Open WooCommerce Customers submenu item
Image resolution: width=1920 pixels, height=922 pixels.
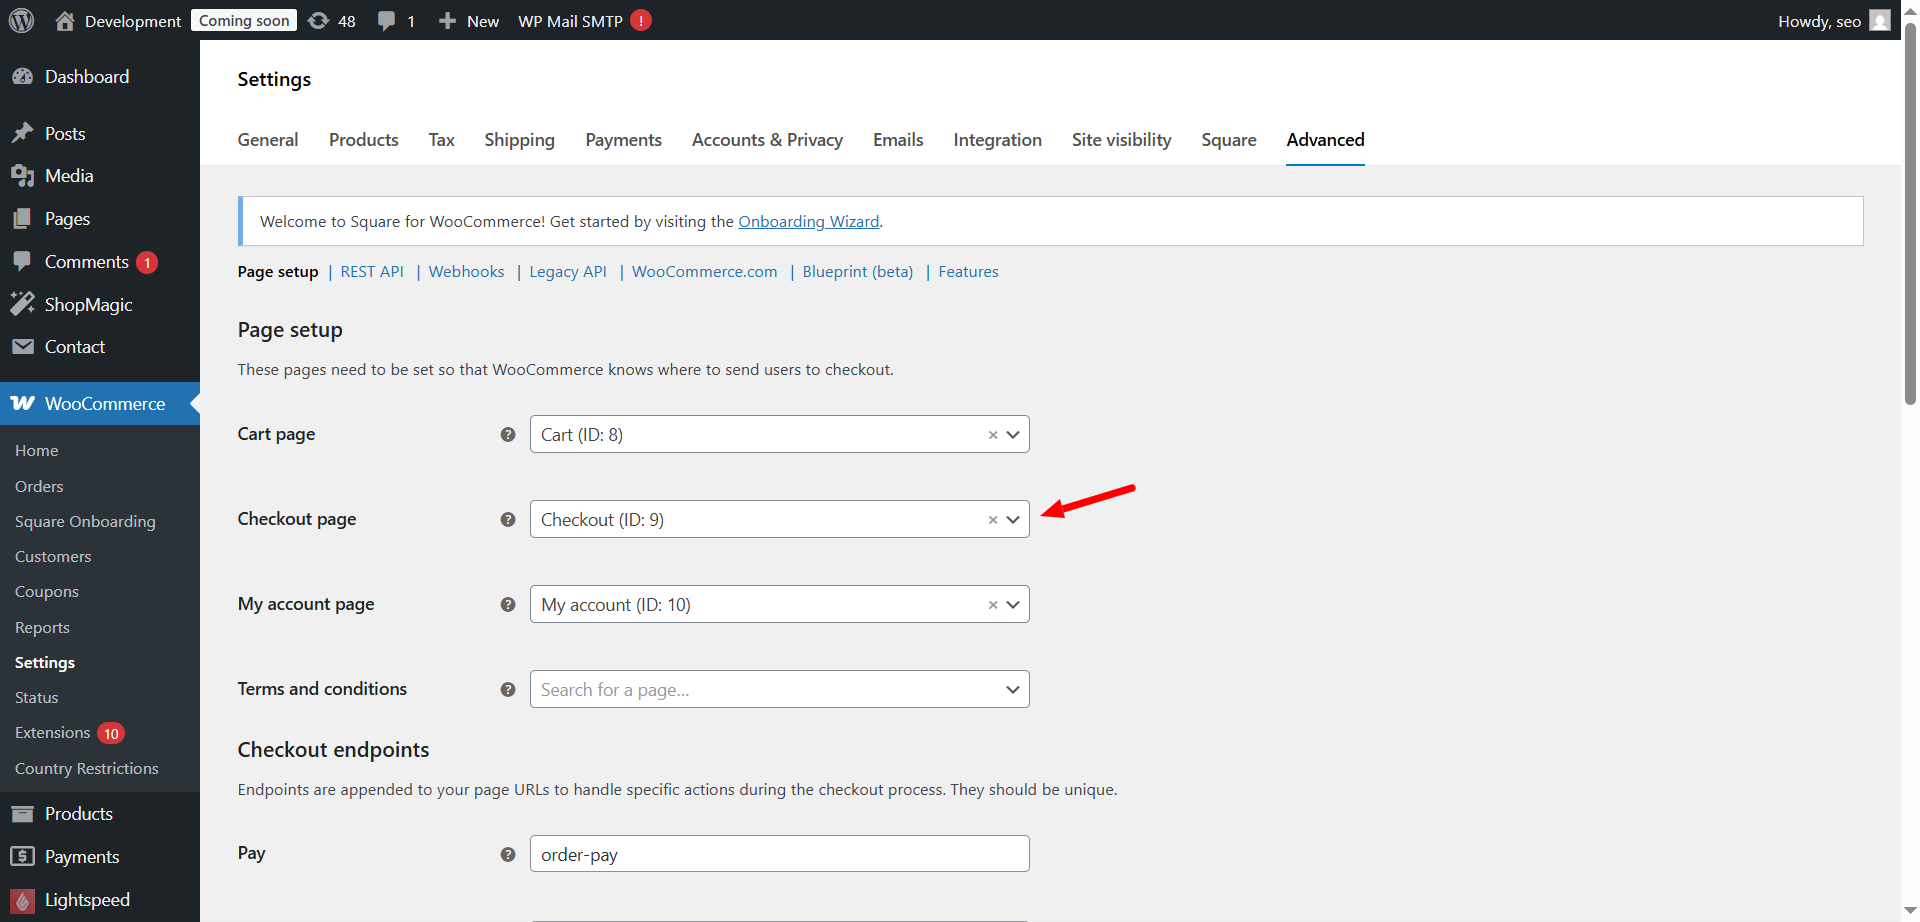pyautogui.click(x=53, y=556)
